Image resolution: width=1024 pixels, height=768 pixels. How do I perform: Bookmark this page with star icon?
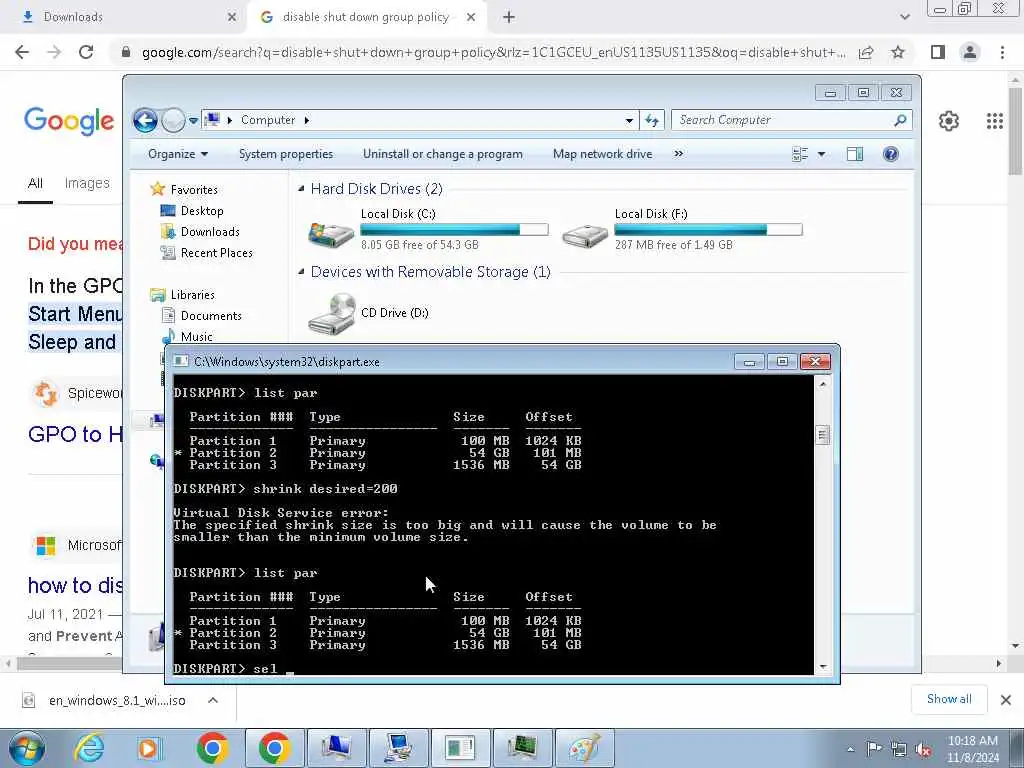point(898,52)
